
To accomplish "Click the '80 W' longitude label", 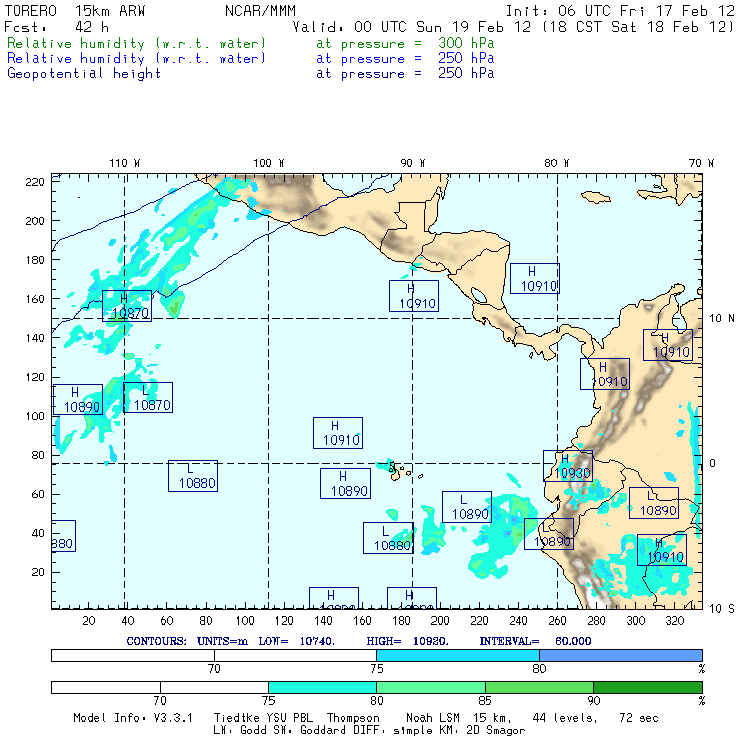I will click(556, 163).
